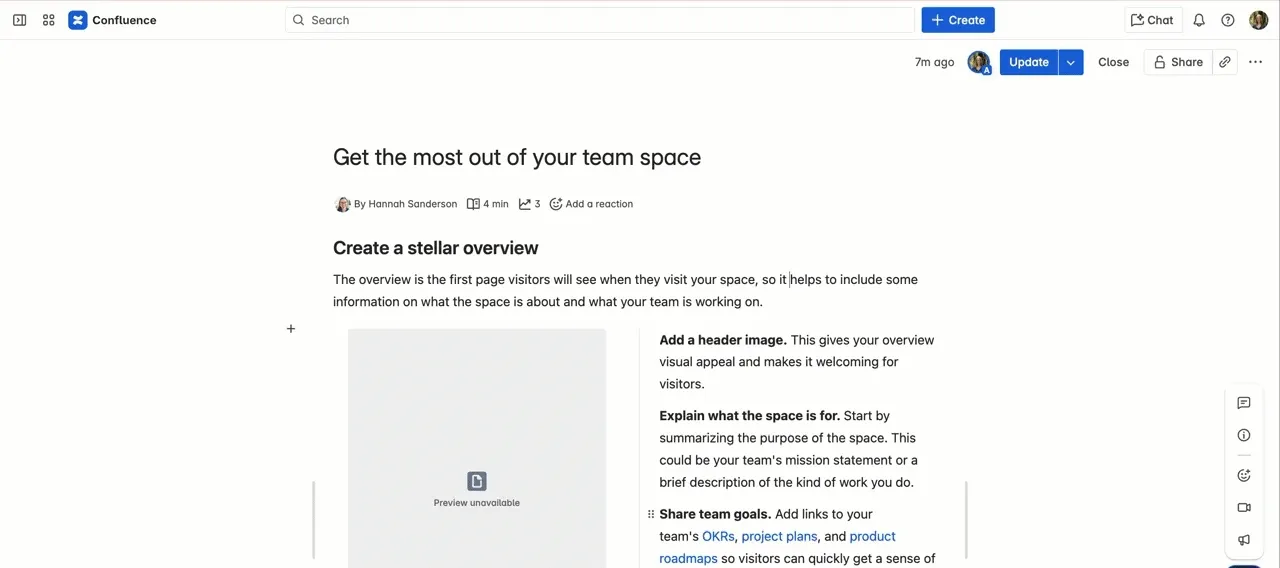1280x568 pixels.
Task: Click Add a reaction
Action: click(591, 204)
